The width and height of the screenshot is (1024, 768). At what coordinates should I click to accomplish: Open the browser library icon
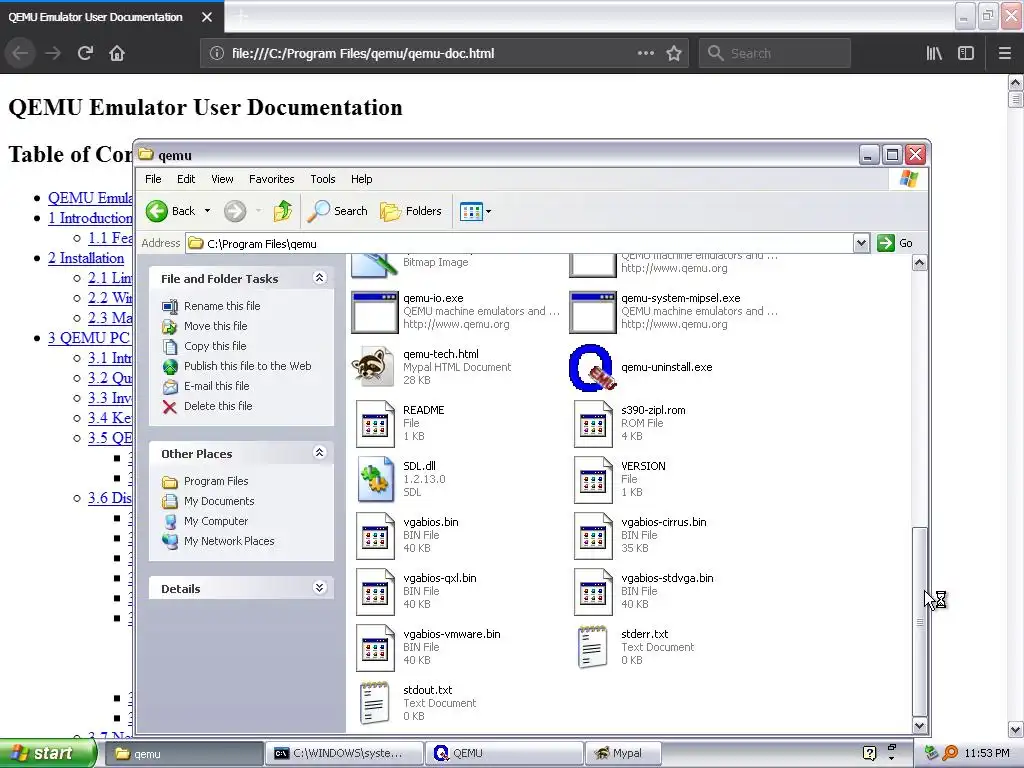[934, 53]
